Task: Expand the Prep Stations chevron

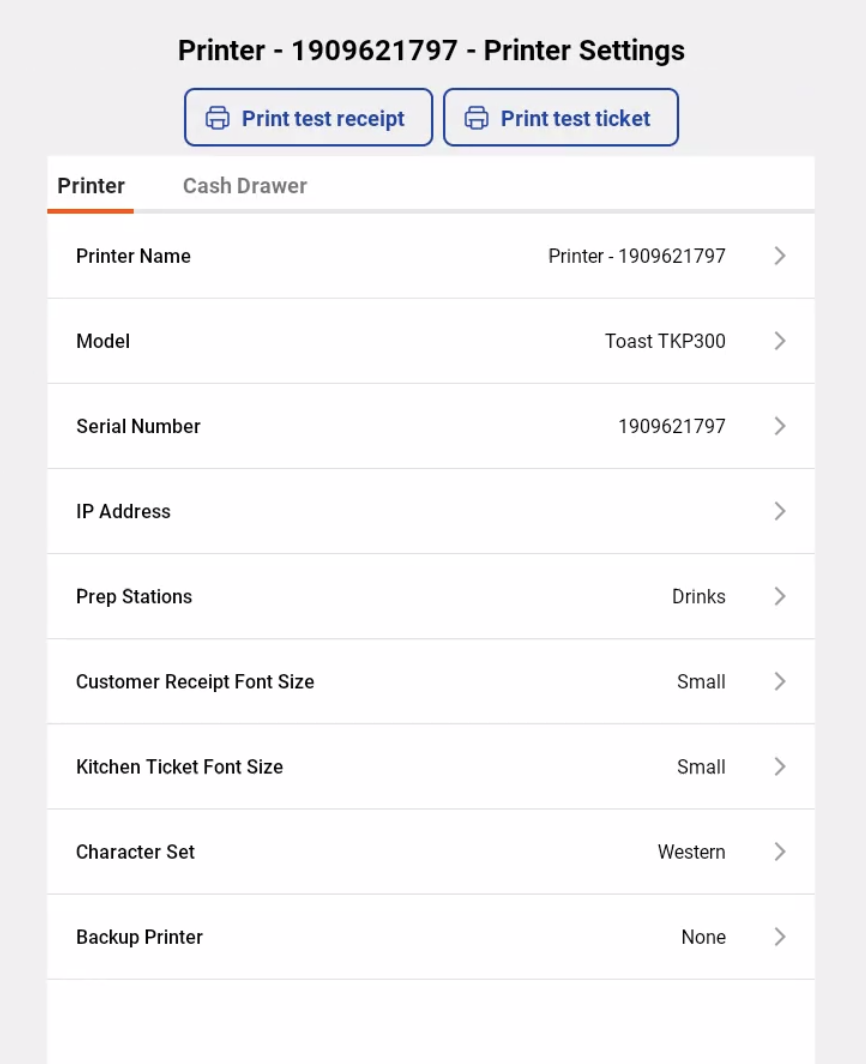Action: pyautogui.click(x=780, y=596)
